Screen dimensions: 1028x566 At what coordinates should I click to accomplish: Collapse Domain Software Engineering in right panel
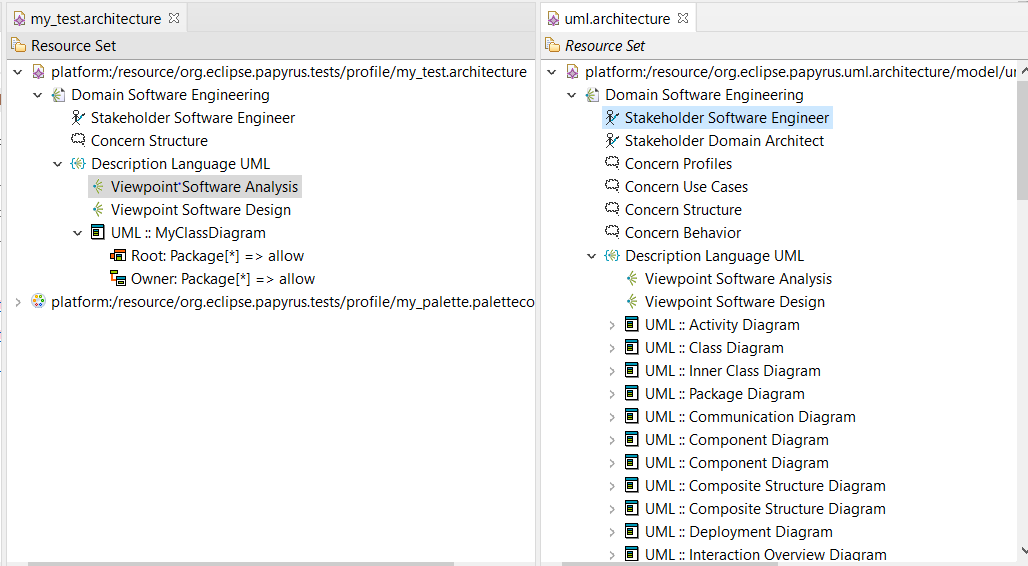click(x=572, y=95)
